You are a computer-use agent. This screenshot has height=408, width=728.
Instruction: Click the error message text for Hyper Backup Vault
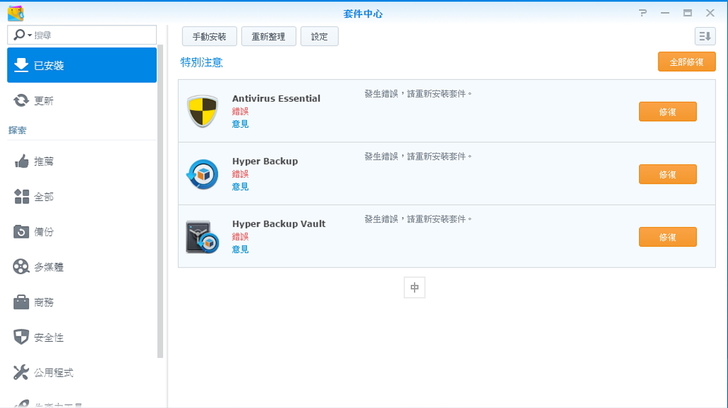click(x=418, y=219)
